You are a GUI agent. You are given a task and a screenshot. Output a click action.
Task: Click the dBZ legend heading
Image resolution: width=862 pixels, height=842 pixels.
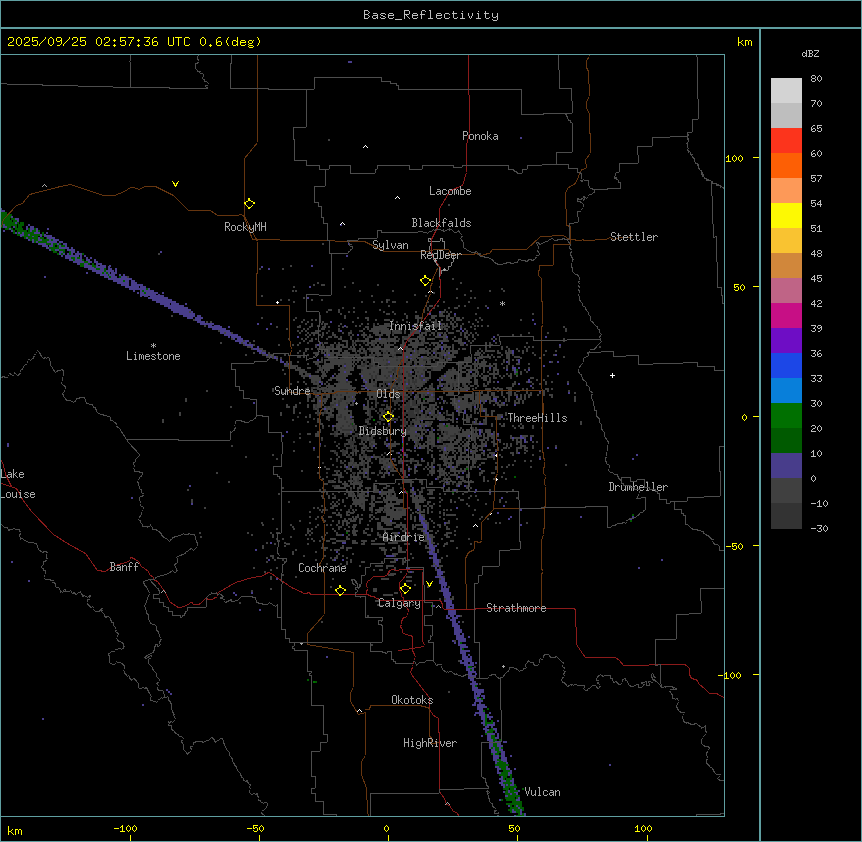[x=811, y=53]
